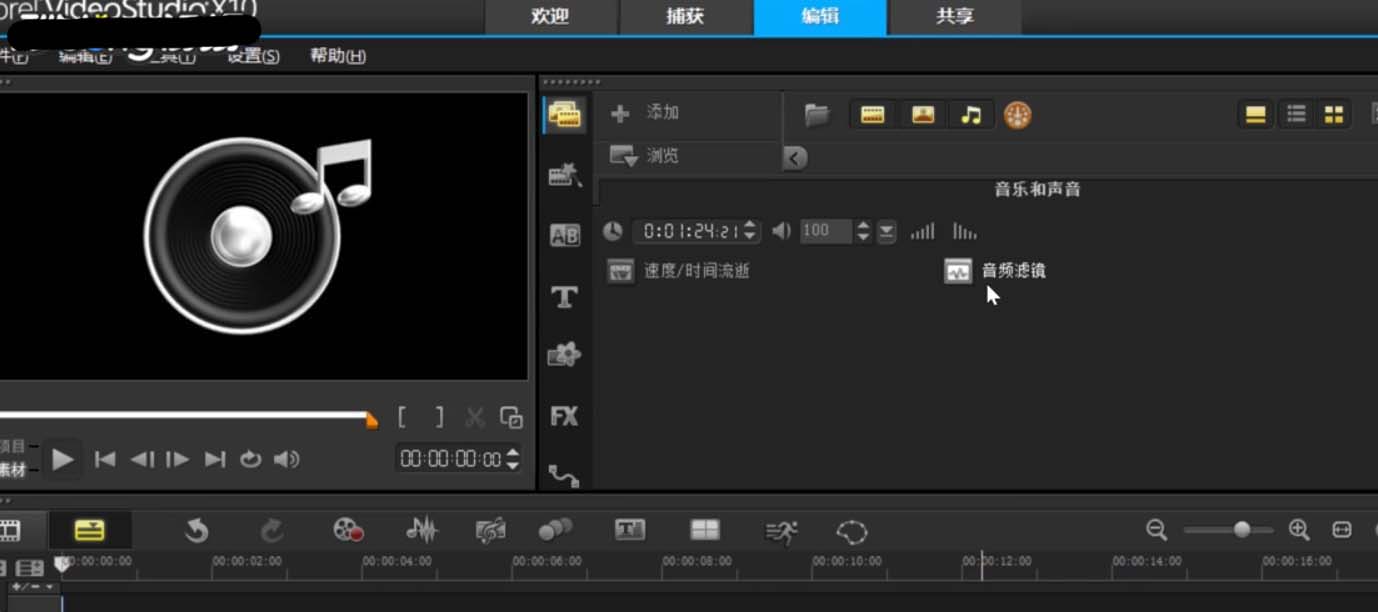Select 素材 clip play mode
The width and height of the screenshot is (1378, 612).
(15, 469)
